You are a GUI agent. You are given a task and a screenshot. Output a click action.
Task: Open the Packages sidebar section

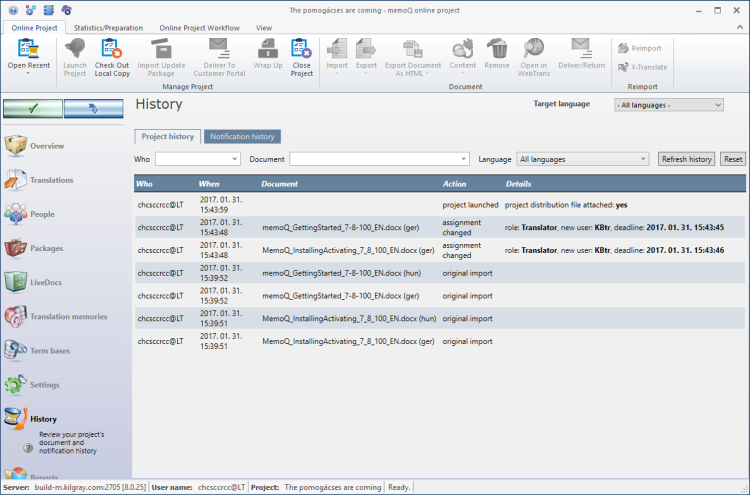pos(47,248)
